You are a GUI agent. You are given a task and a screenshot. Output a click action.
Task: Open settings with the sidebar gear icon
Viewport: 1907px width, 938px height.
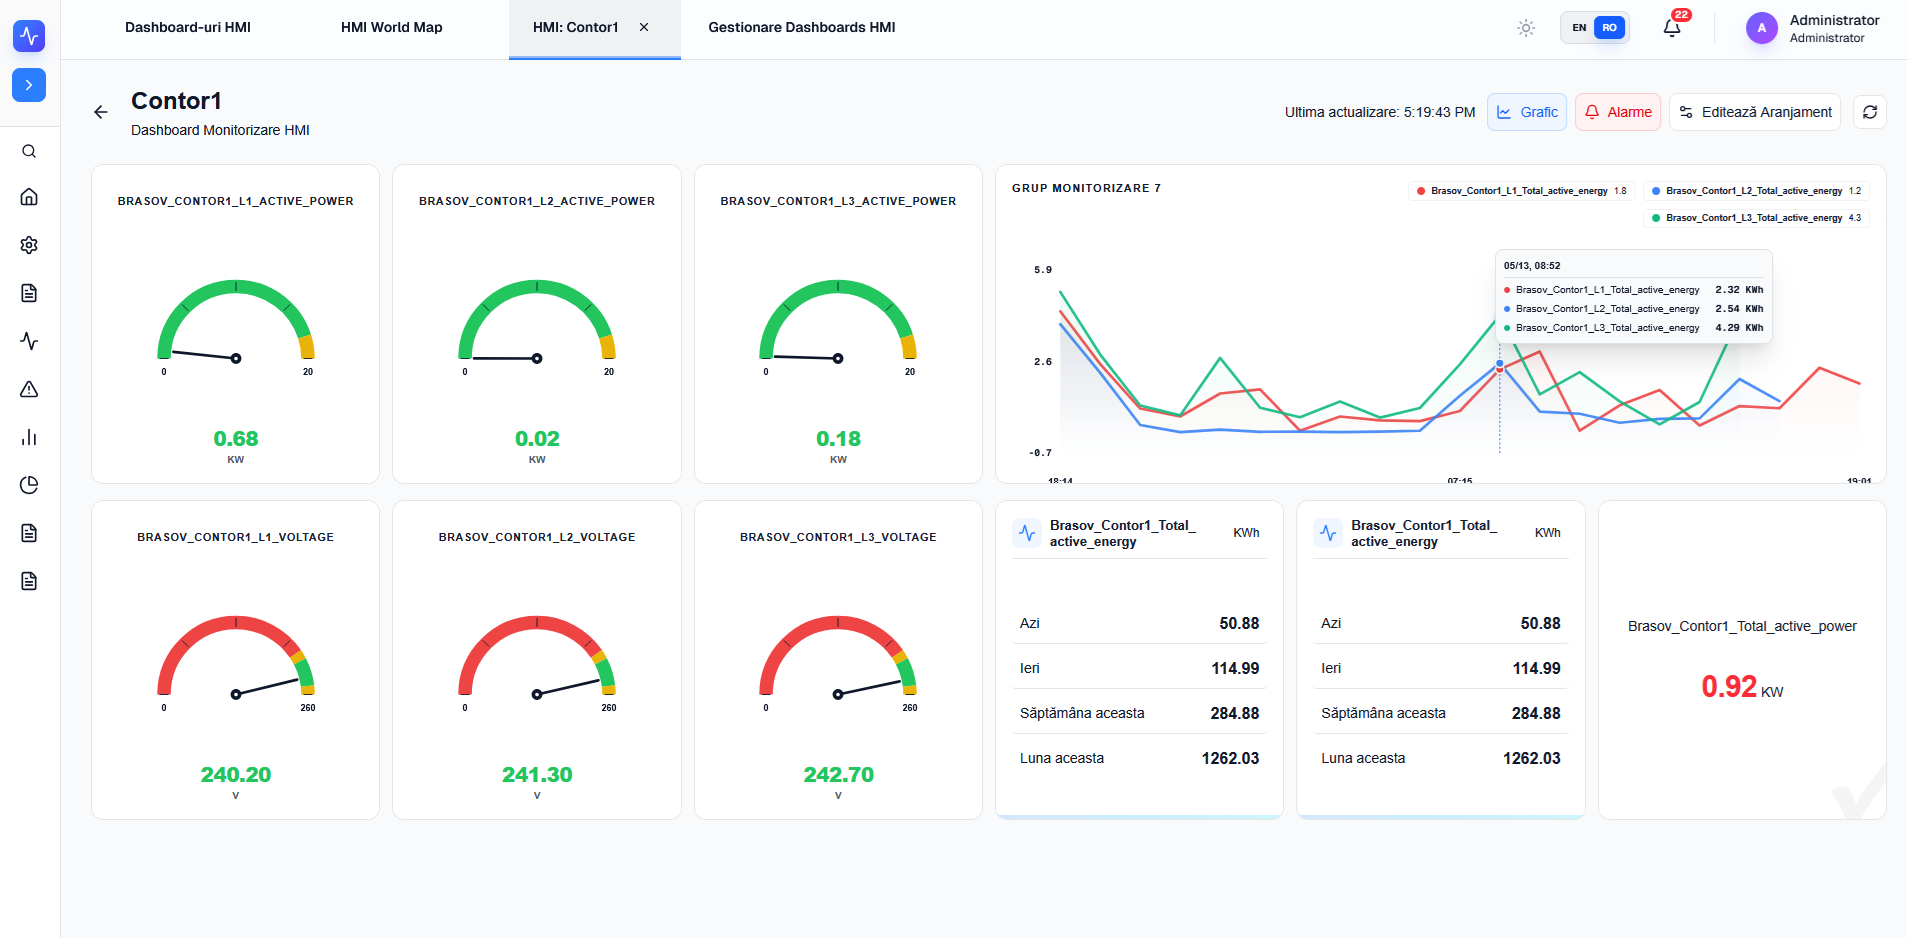point(29,245)
